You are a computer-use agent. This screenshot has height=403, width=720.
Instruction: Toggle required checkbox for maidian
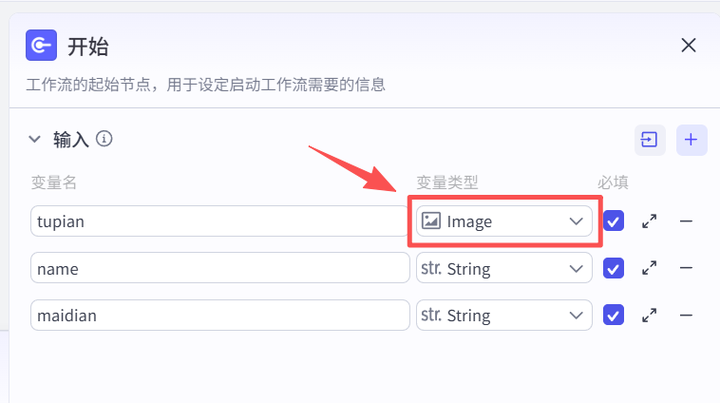click(x=613, y=315)
